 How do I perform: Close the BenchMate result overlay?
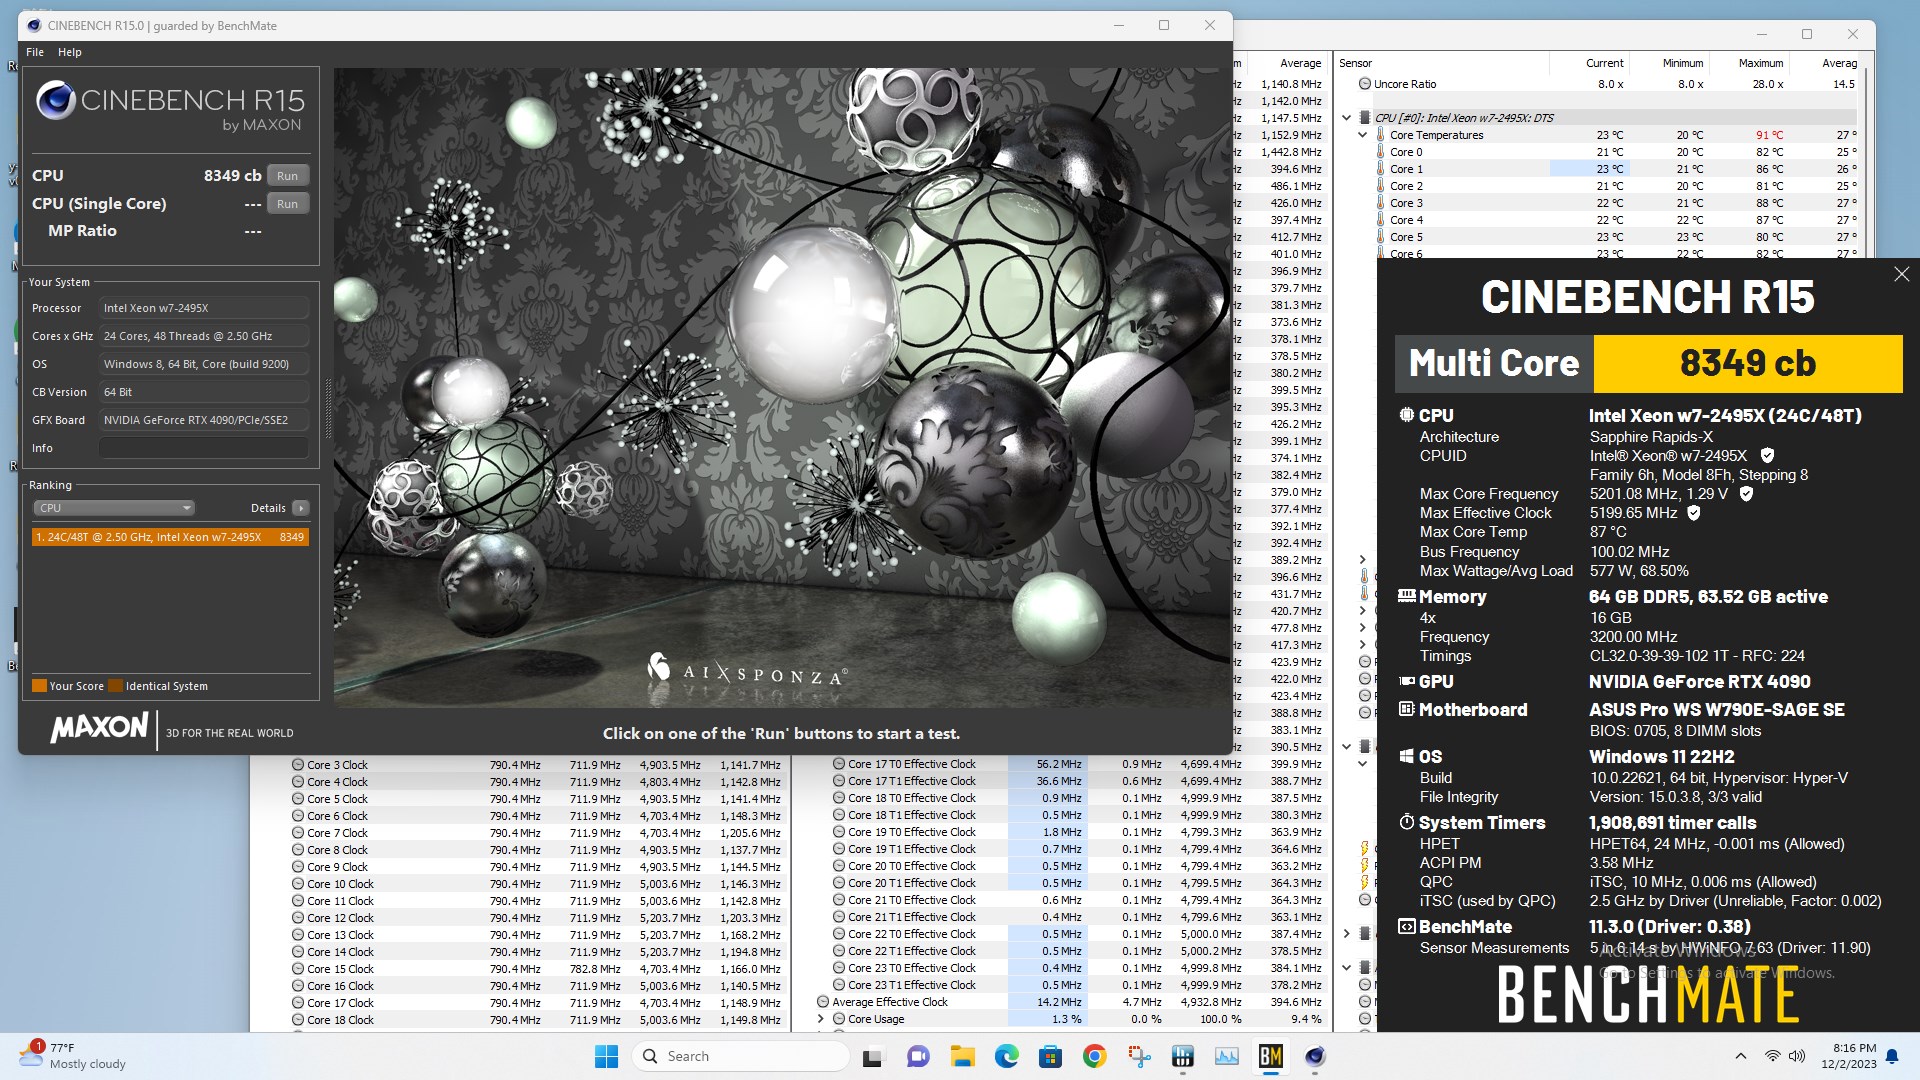click(1901, 274)
